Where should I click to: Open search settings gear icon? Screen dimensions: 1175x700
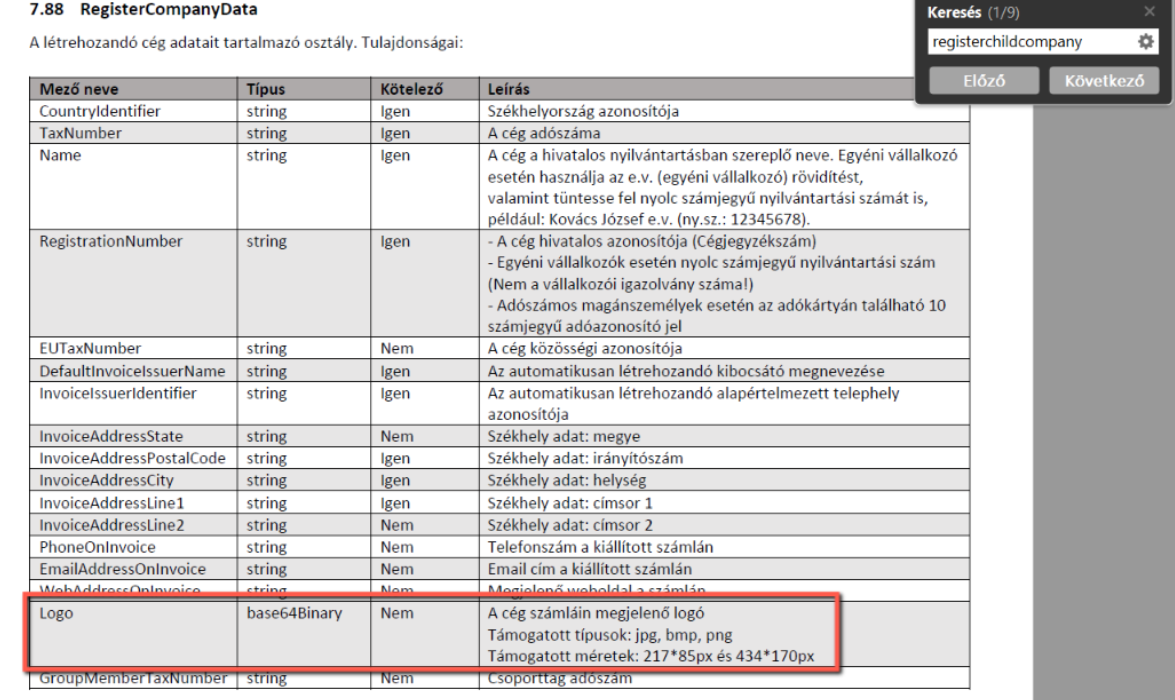(1145, 42)
